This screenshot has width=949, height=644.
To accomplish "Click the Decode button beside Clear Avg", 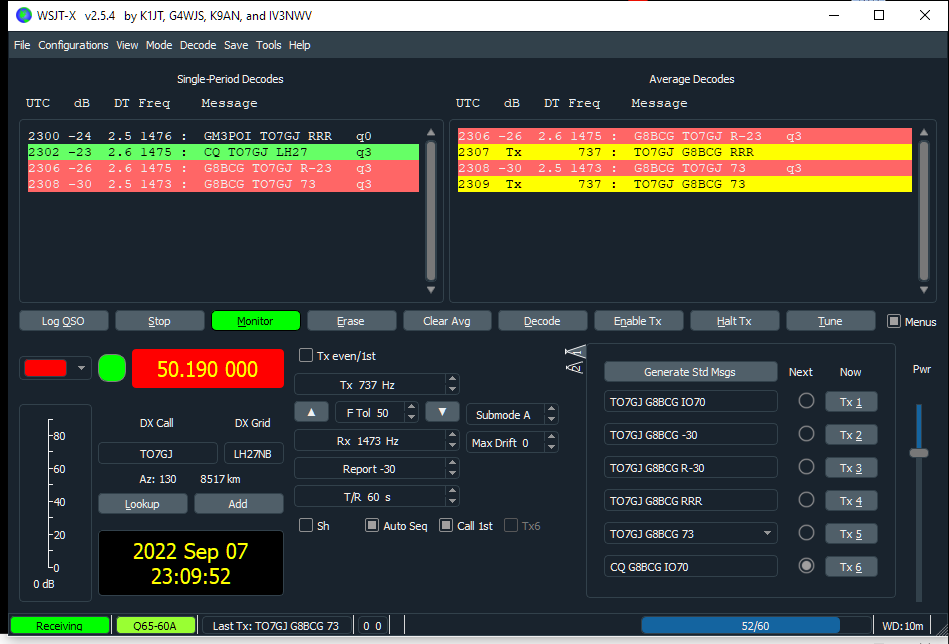I will (542, 321).
